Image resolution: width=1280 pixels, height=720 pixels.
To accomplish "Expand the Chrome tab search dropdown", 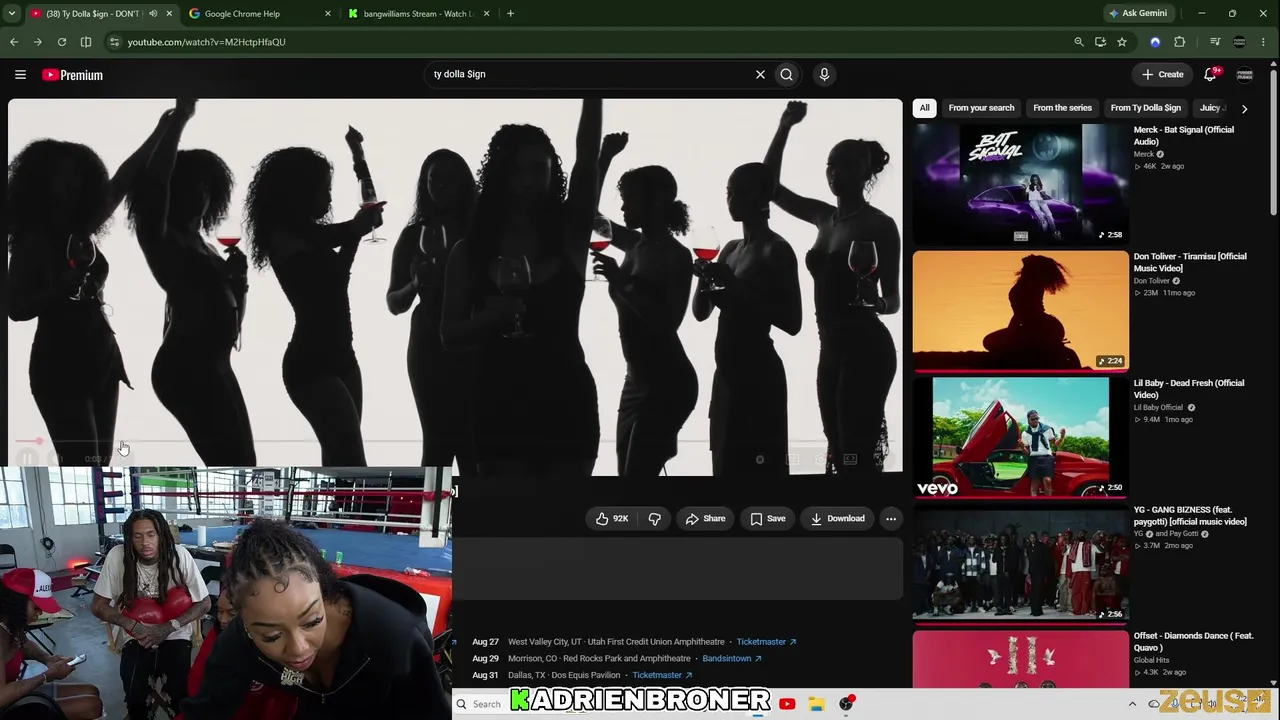I will [12, 14].
